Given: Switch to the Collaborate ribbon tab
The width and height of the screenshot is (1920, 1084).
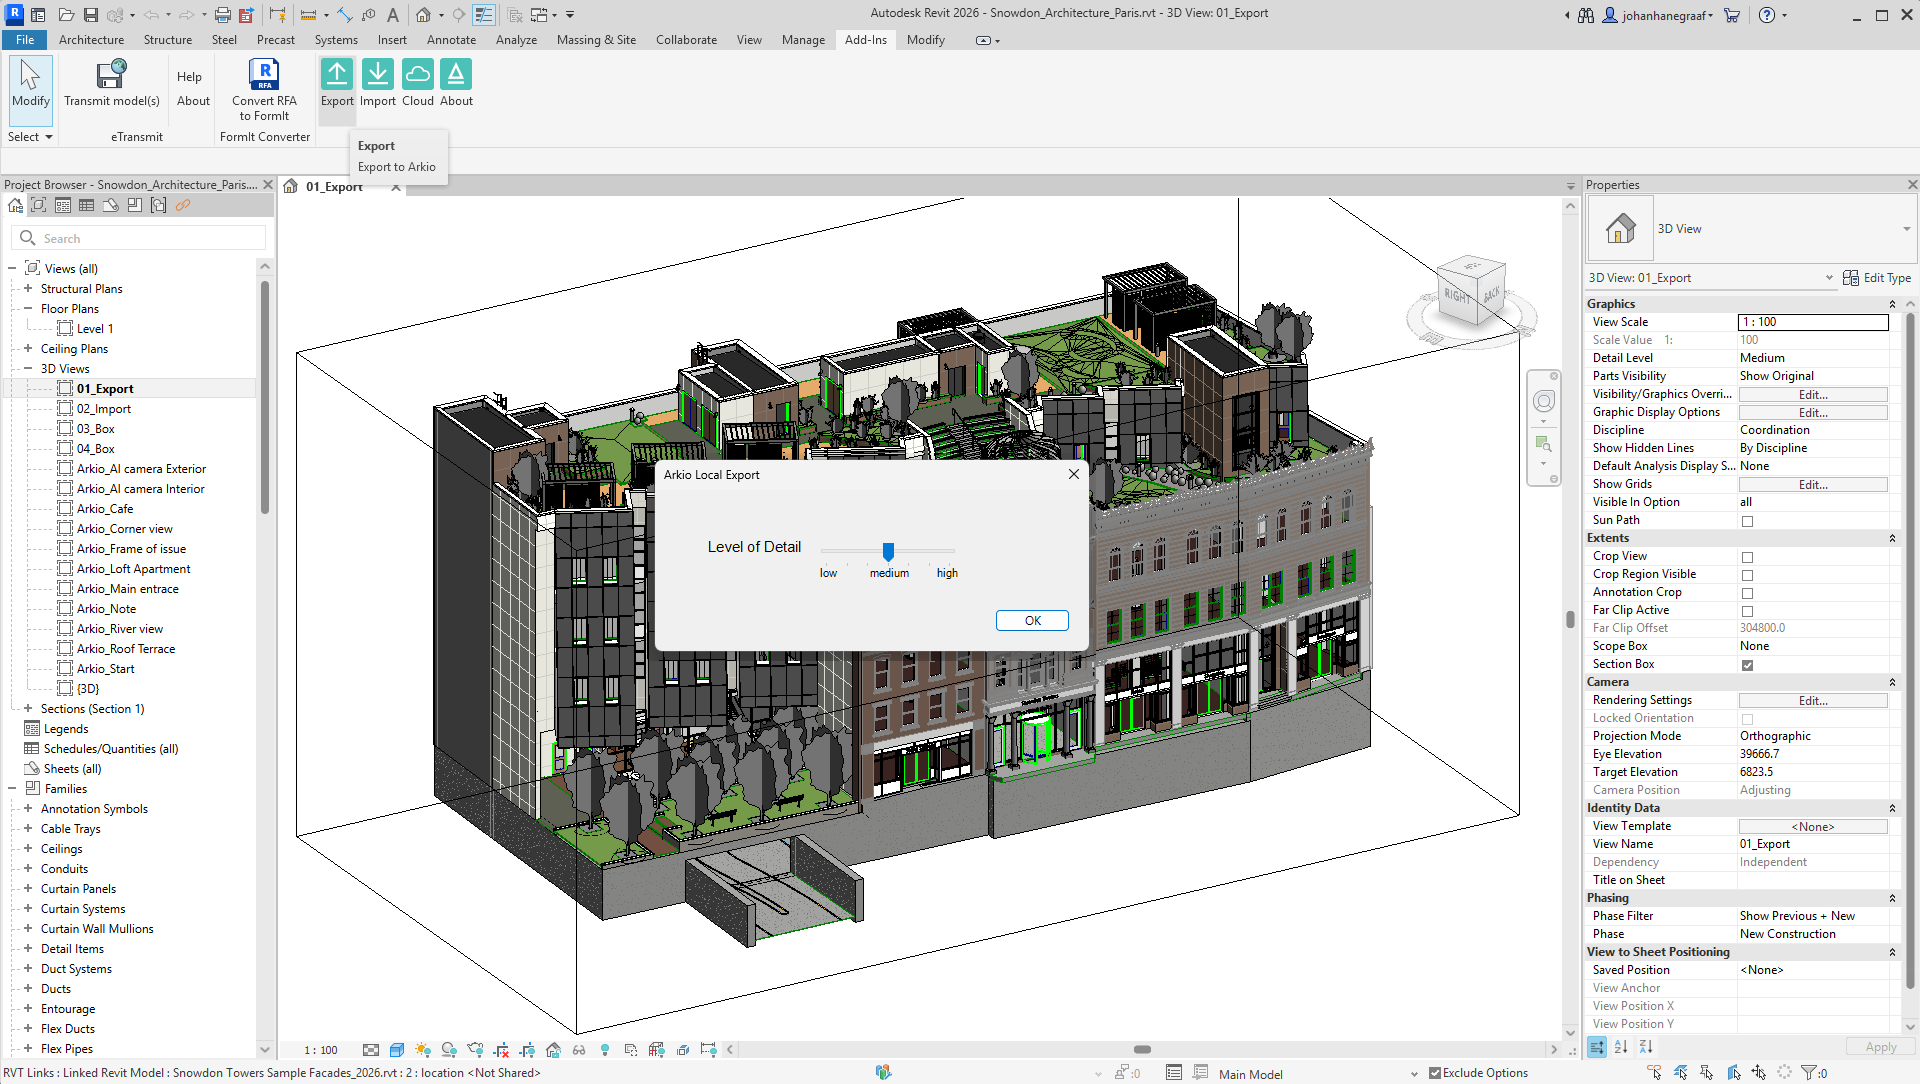Looking at the screenshot, I should click(x=686, y=40).
